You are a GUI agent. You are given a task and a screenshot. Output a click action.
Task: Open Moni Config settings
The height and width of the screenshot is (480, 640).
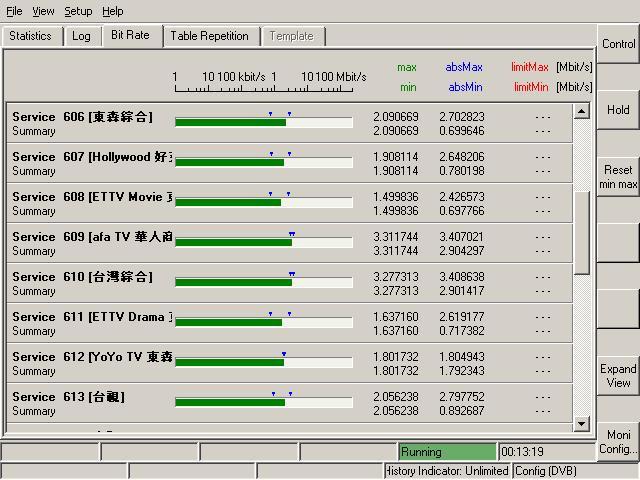point(618,442)
